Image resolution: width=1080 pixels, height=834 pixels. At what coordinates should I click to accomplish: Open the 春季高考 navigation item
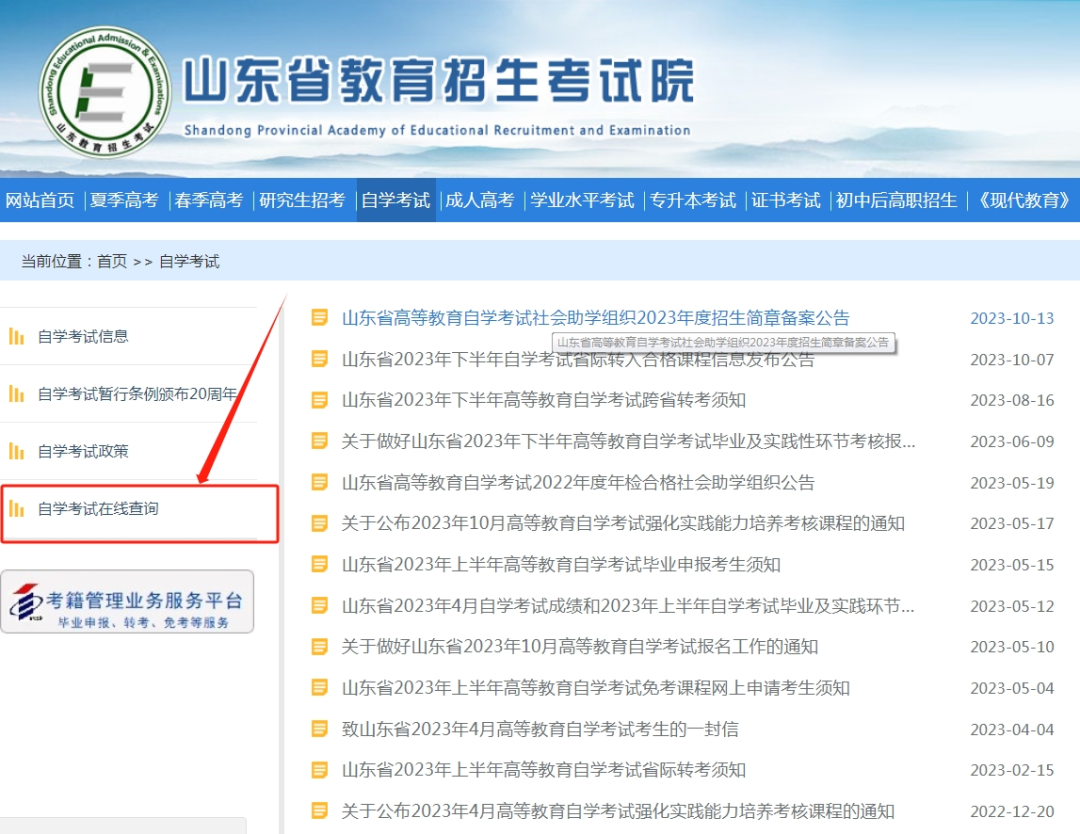tap(209, 200)
